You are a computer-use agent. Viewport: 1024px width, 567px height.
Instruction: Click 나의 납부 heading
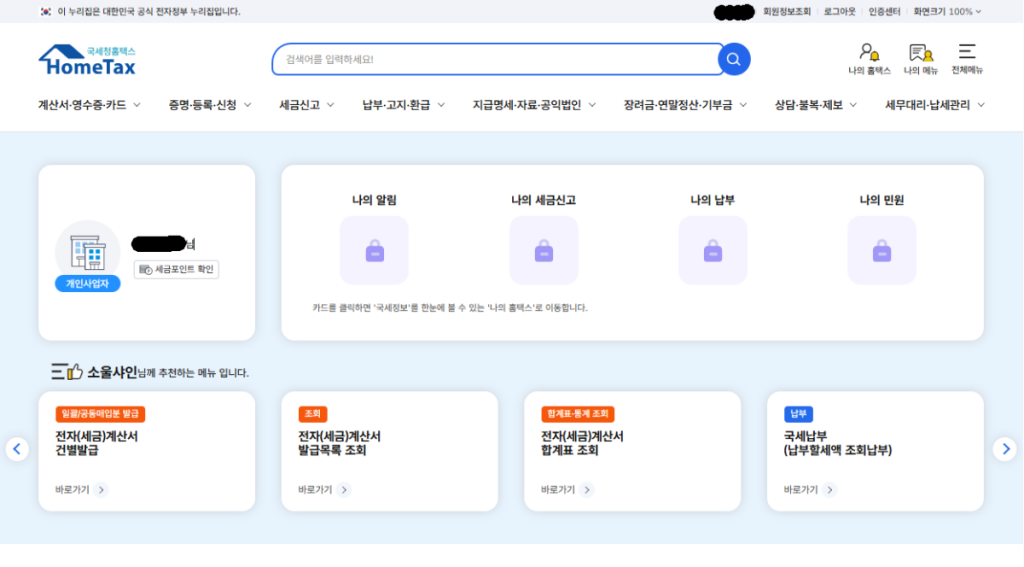pyautogui.click(x=712, y=201)
